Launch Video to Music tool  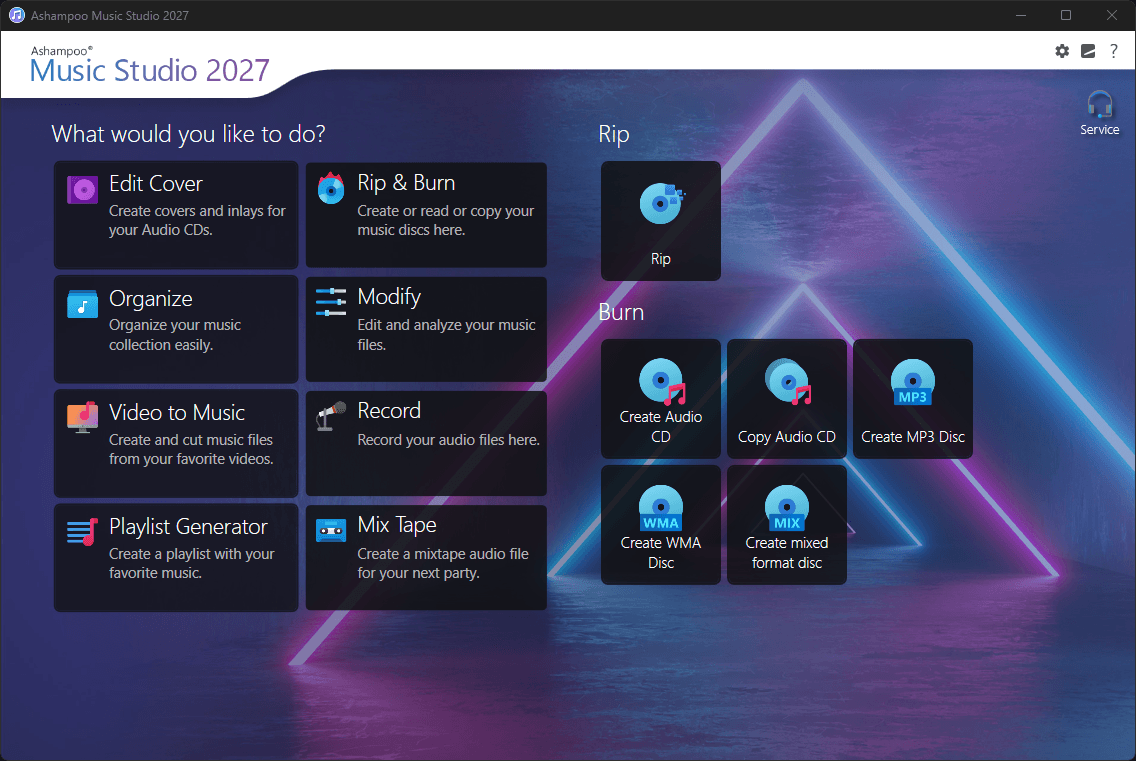coord(176,443)
